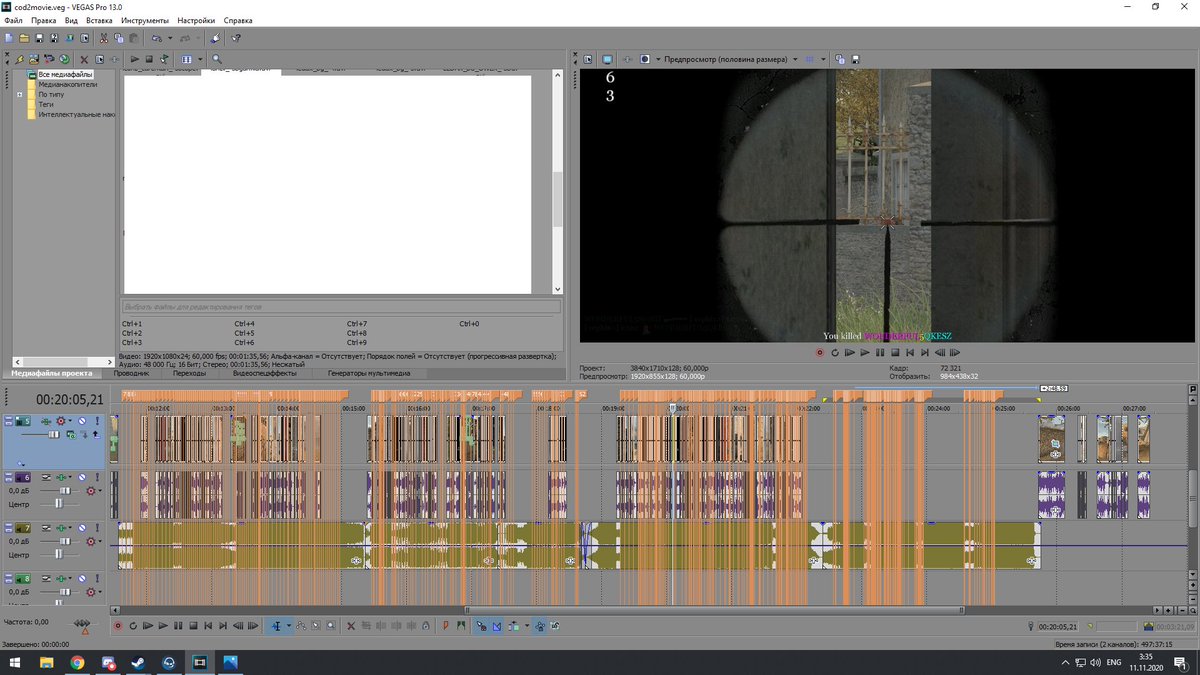Image resolution: width=1200 pixels, height=675 pixels.
Task: Click the media search magnifier icon
Action: [217, 59]
